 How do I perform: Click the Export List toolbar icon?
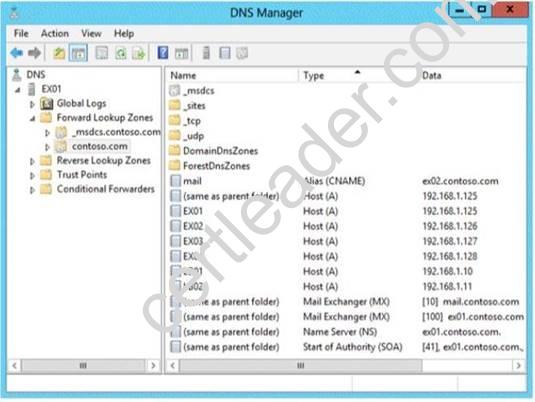pos(139,53)
